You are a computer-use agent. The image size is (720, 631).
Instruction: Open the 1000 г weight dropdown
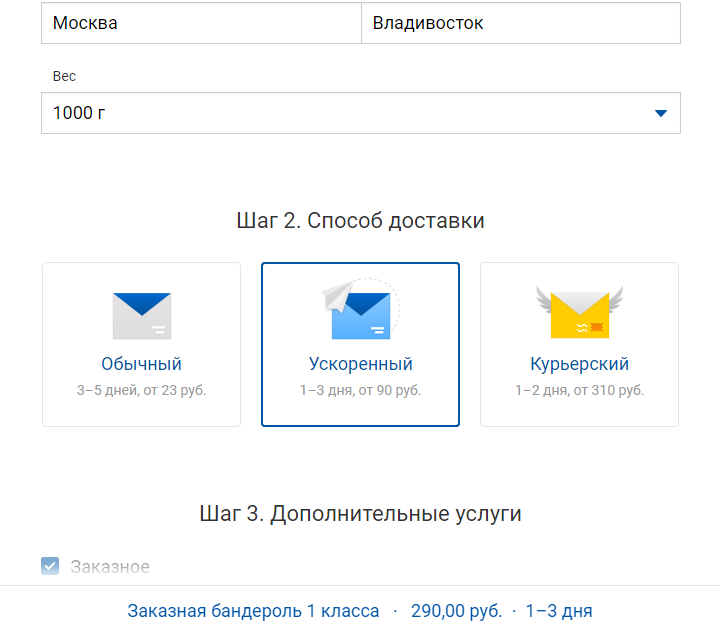361,113
